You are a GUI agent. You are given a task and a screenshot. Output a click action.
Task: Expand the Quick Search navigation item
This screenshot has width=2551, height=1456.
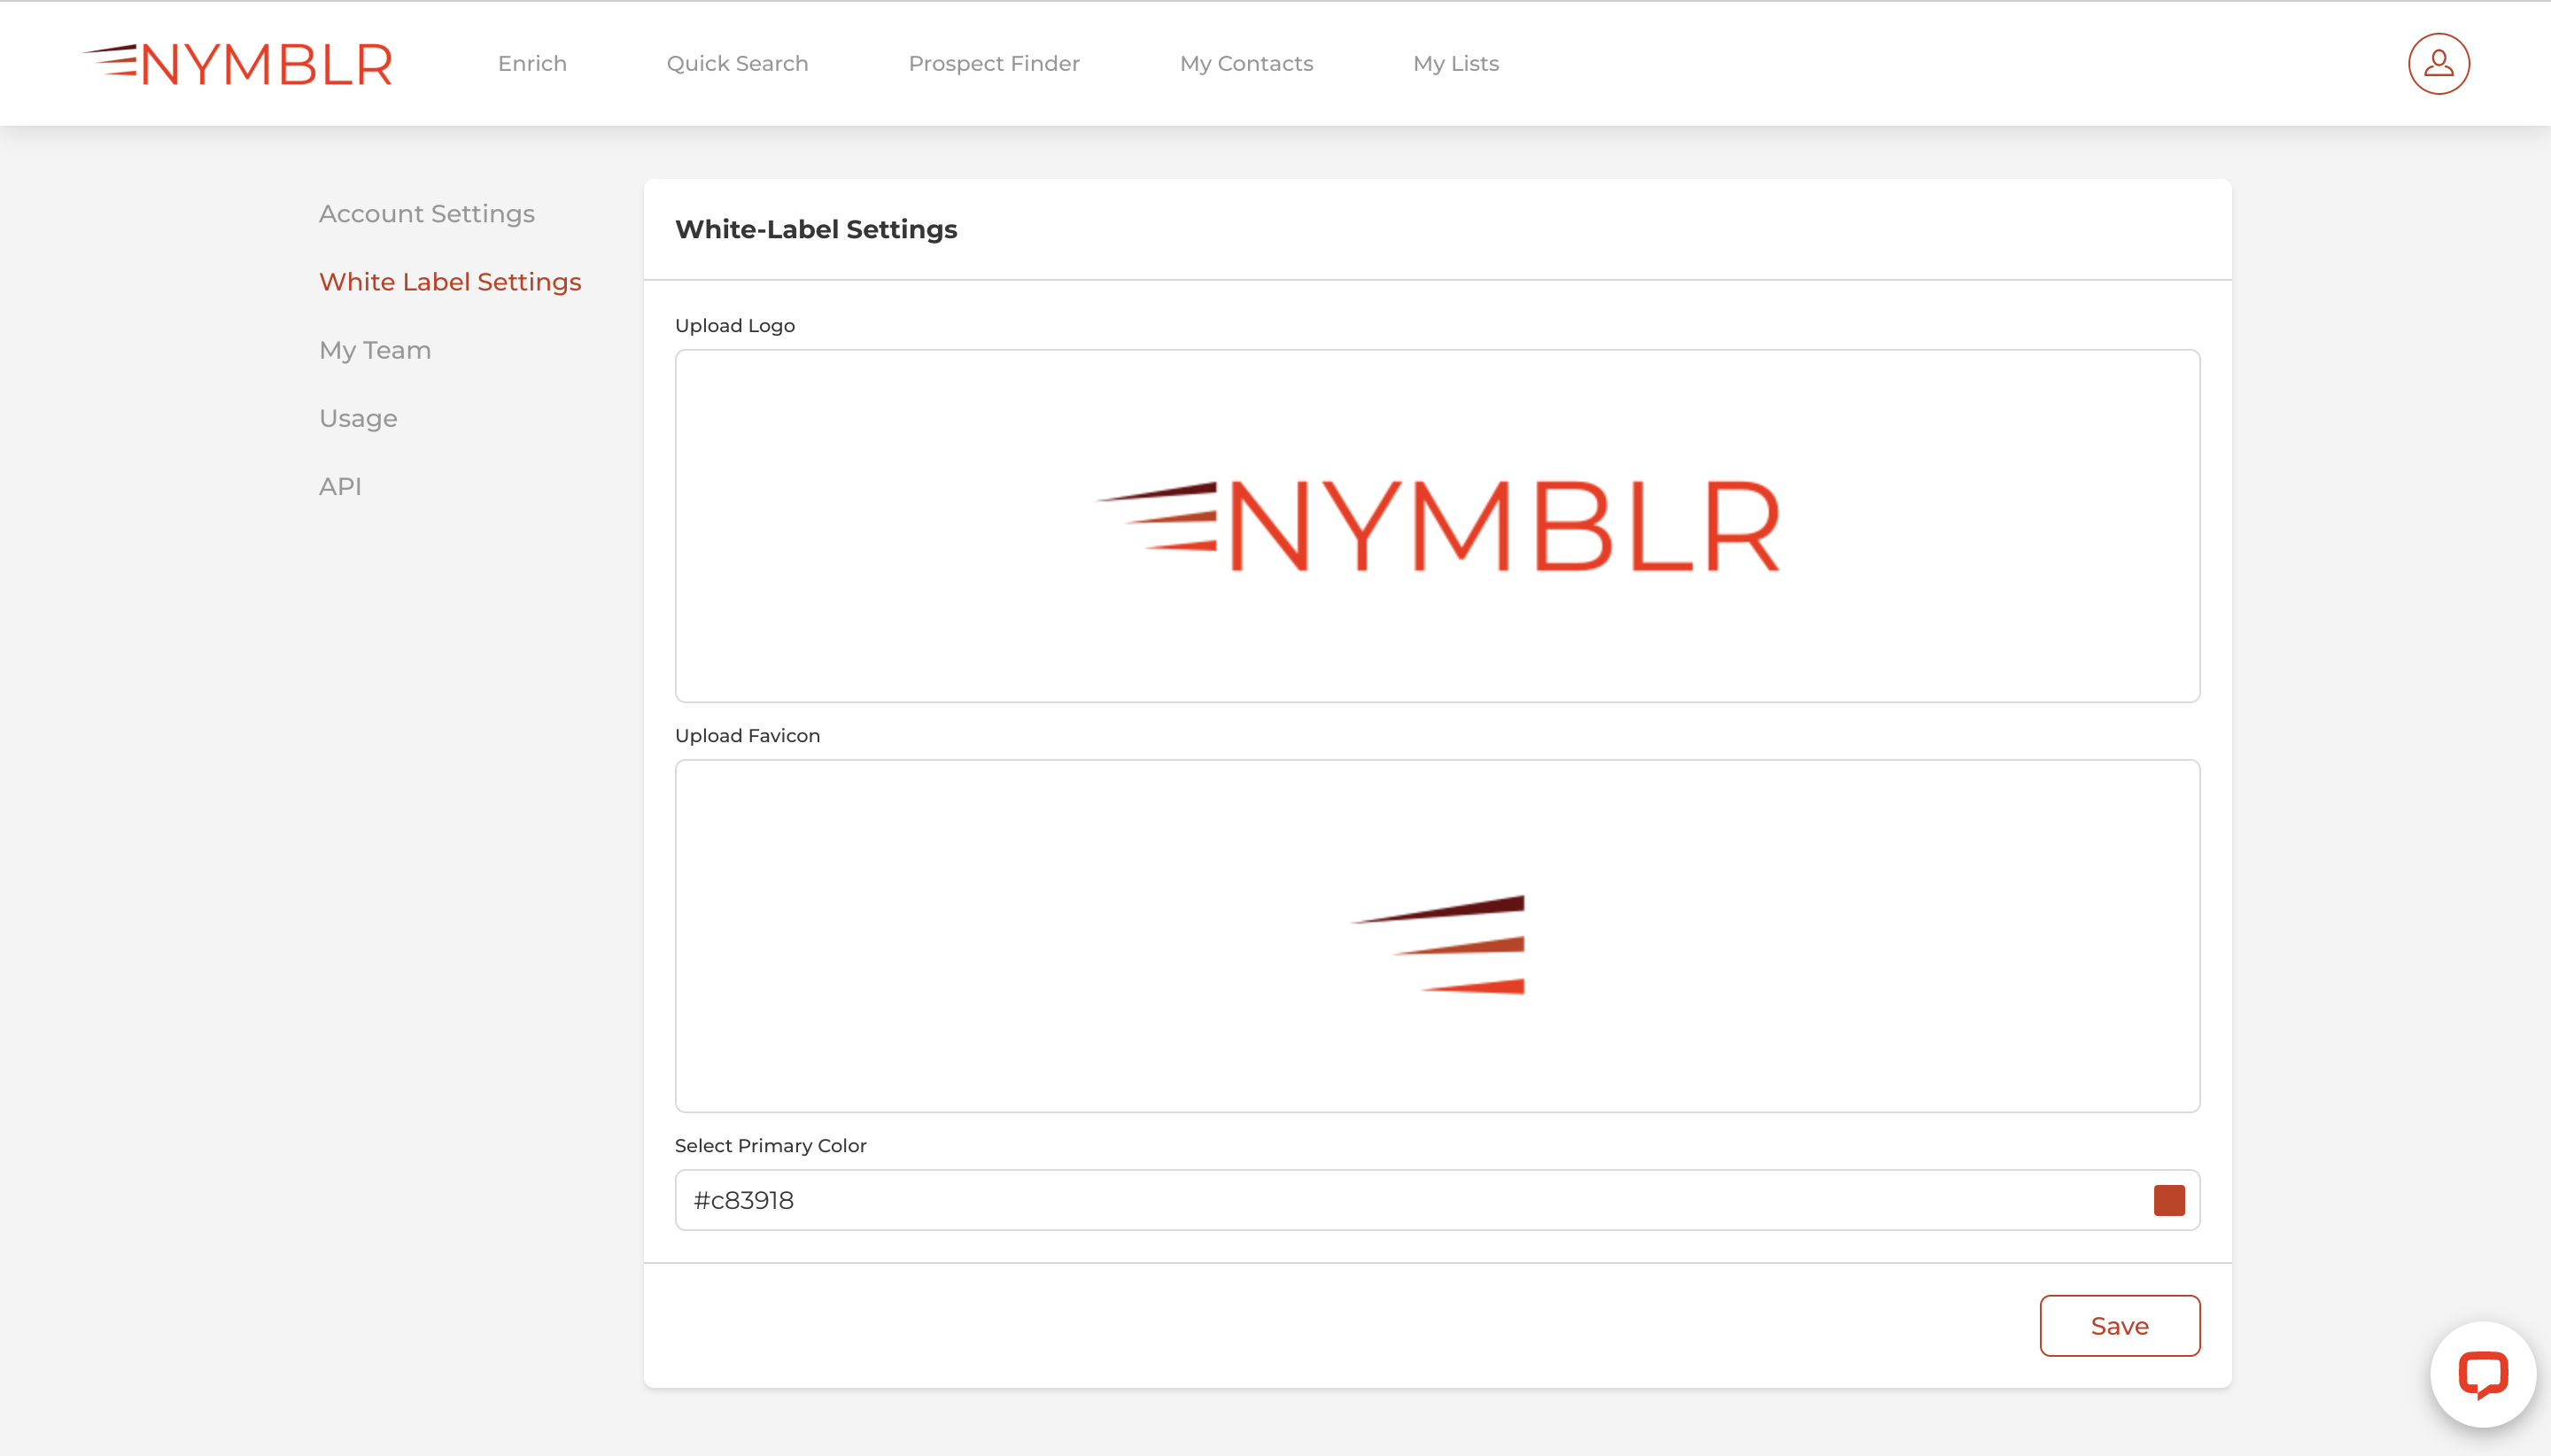click(x=738, y=63)
